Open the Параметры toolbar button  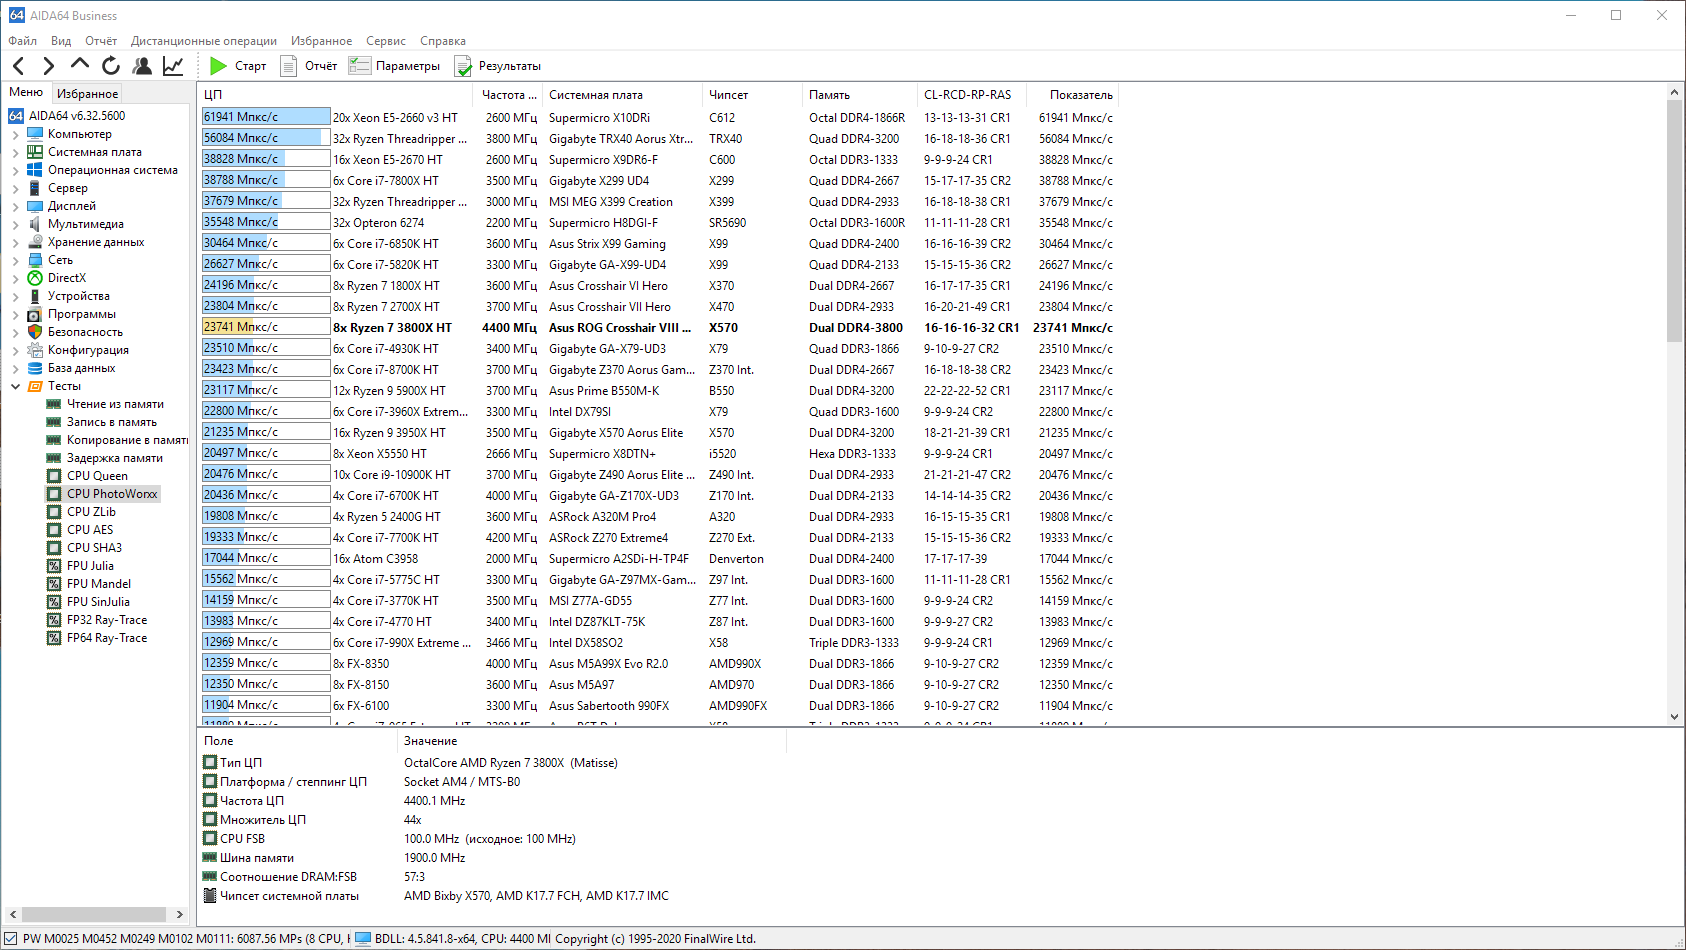point(394,66)
